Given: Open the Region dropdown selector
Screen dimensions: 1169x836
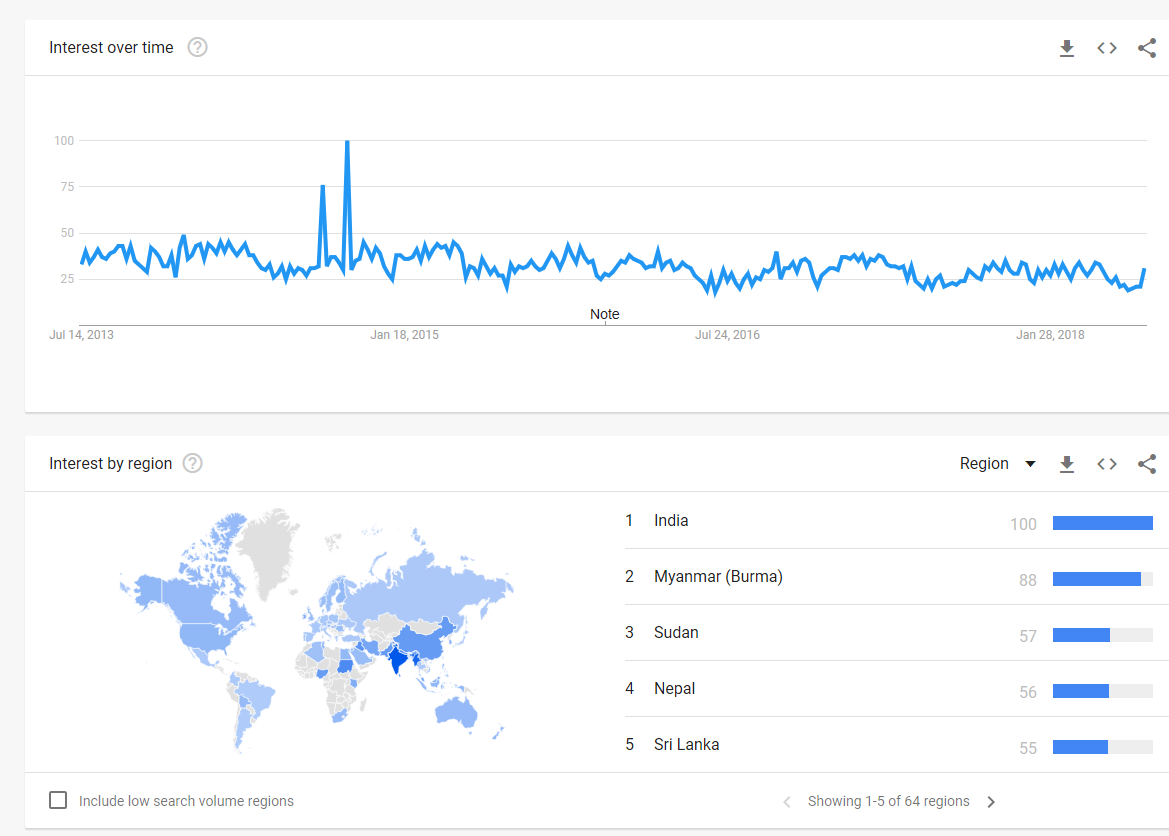Looking at the screenshot, I should coord(997,464).
